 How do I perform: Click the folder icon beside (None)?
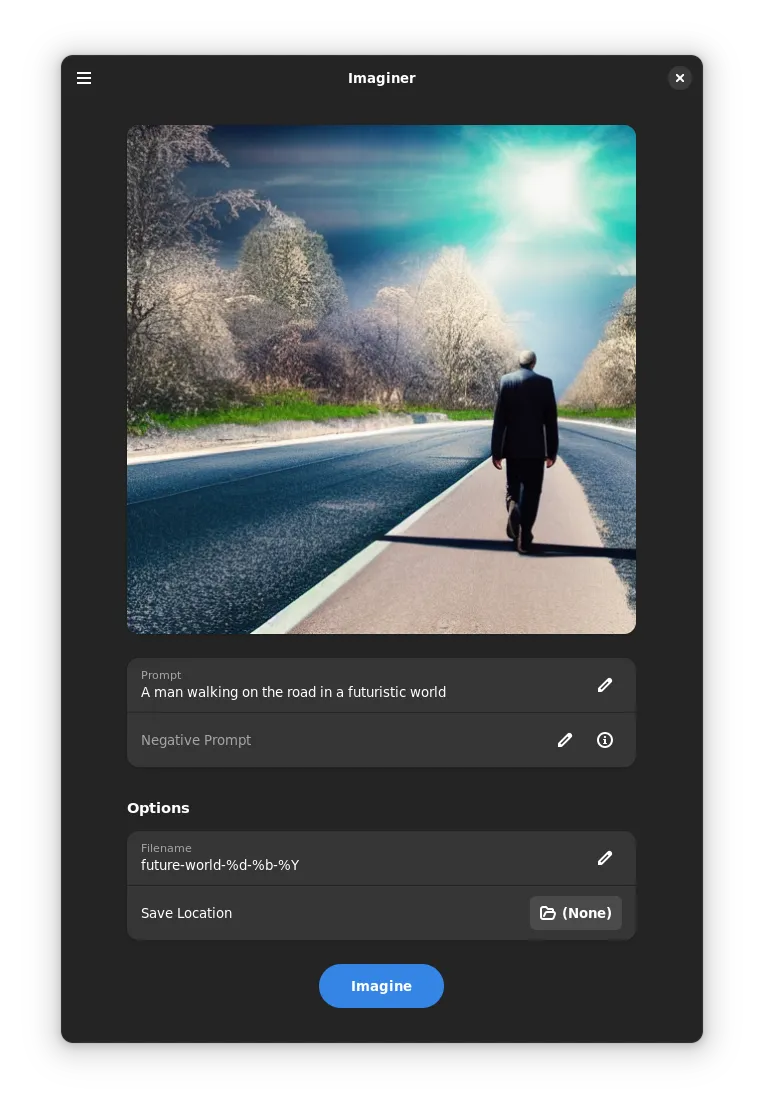coord(548,913)
